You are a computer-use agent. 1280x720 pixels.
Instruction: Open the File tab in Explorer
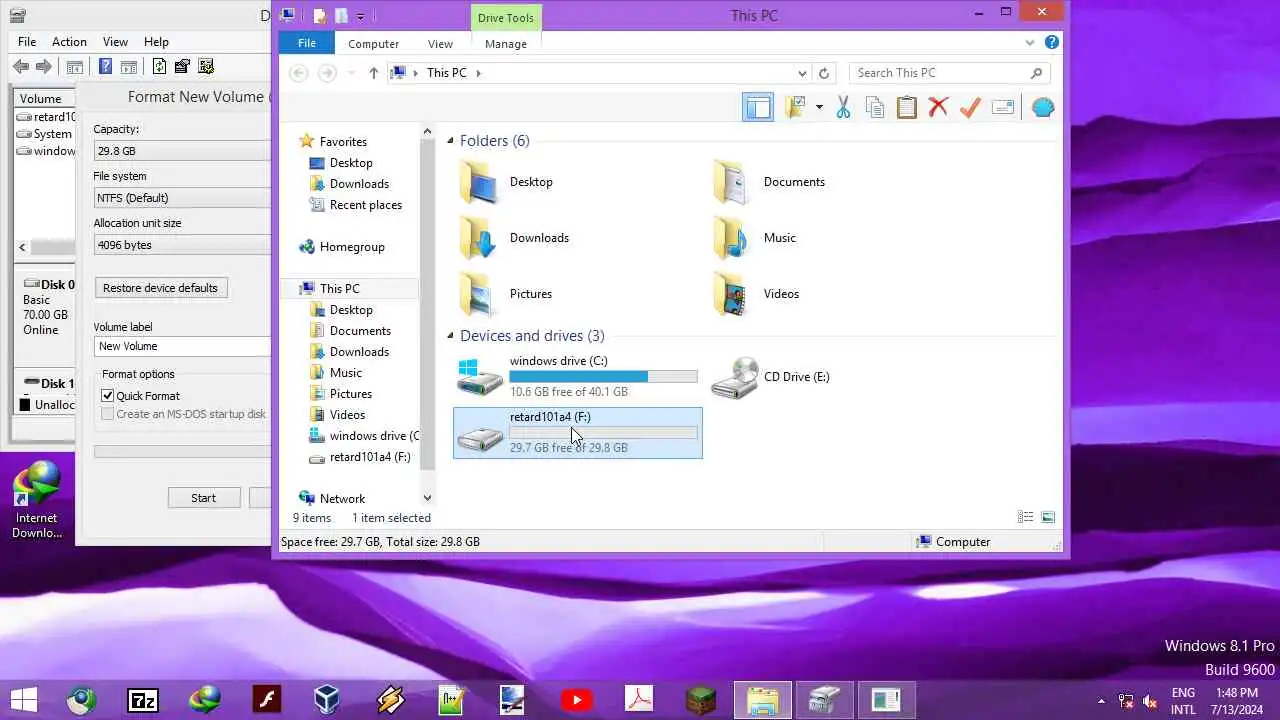tap(307, 43)
